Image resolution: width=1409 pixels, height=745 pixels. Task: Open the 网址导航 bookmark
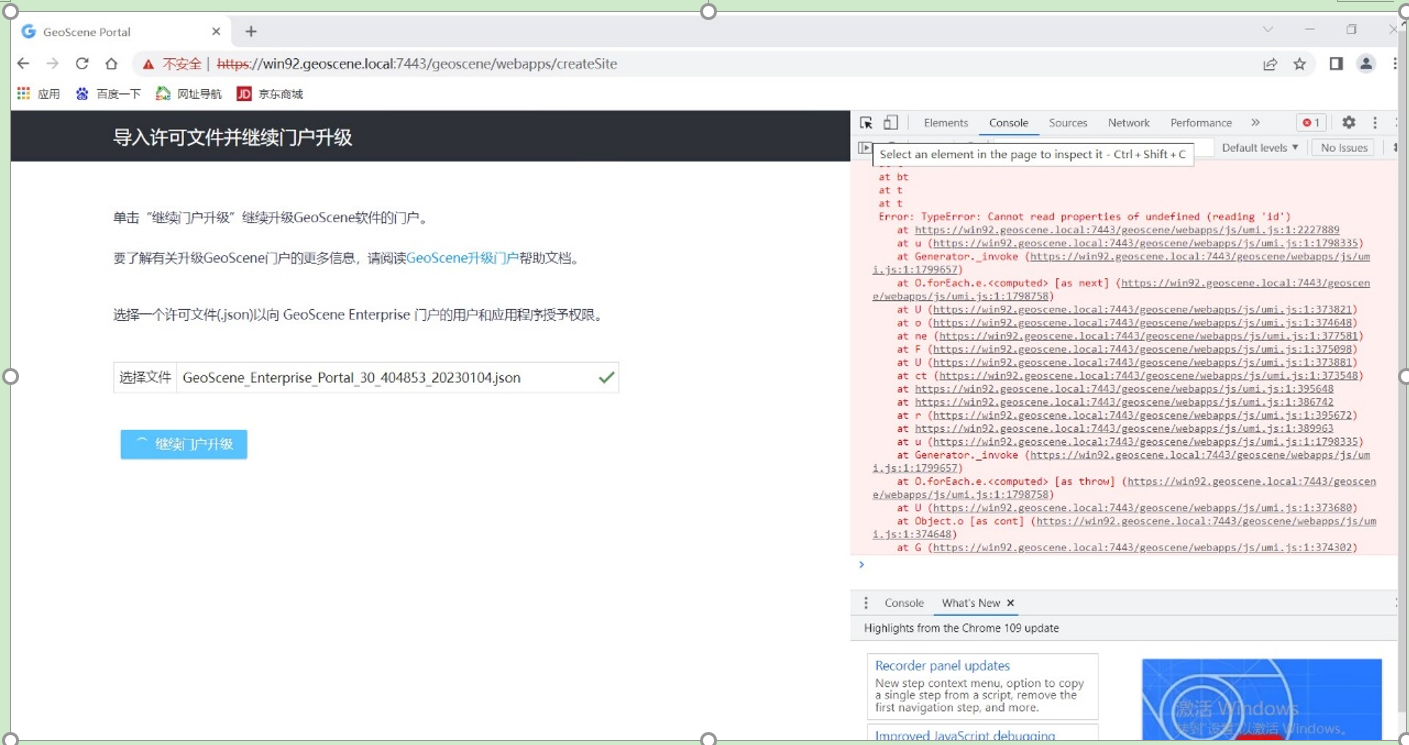tap(189, 94)
